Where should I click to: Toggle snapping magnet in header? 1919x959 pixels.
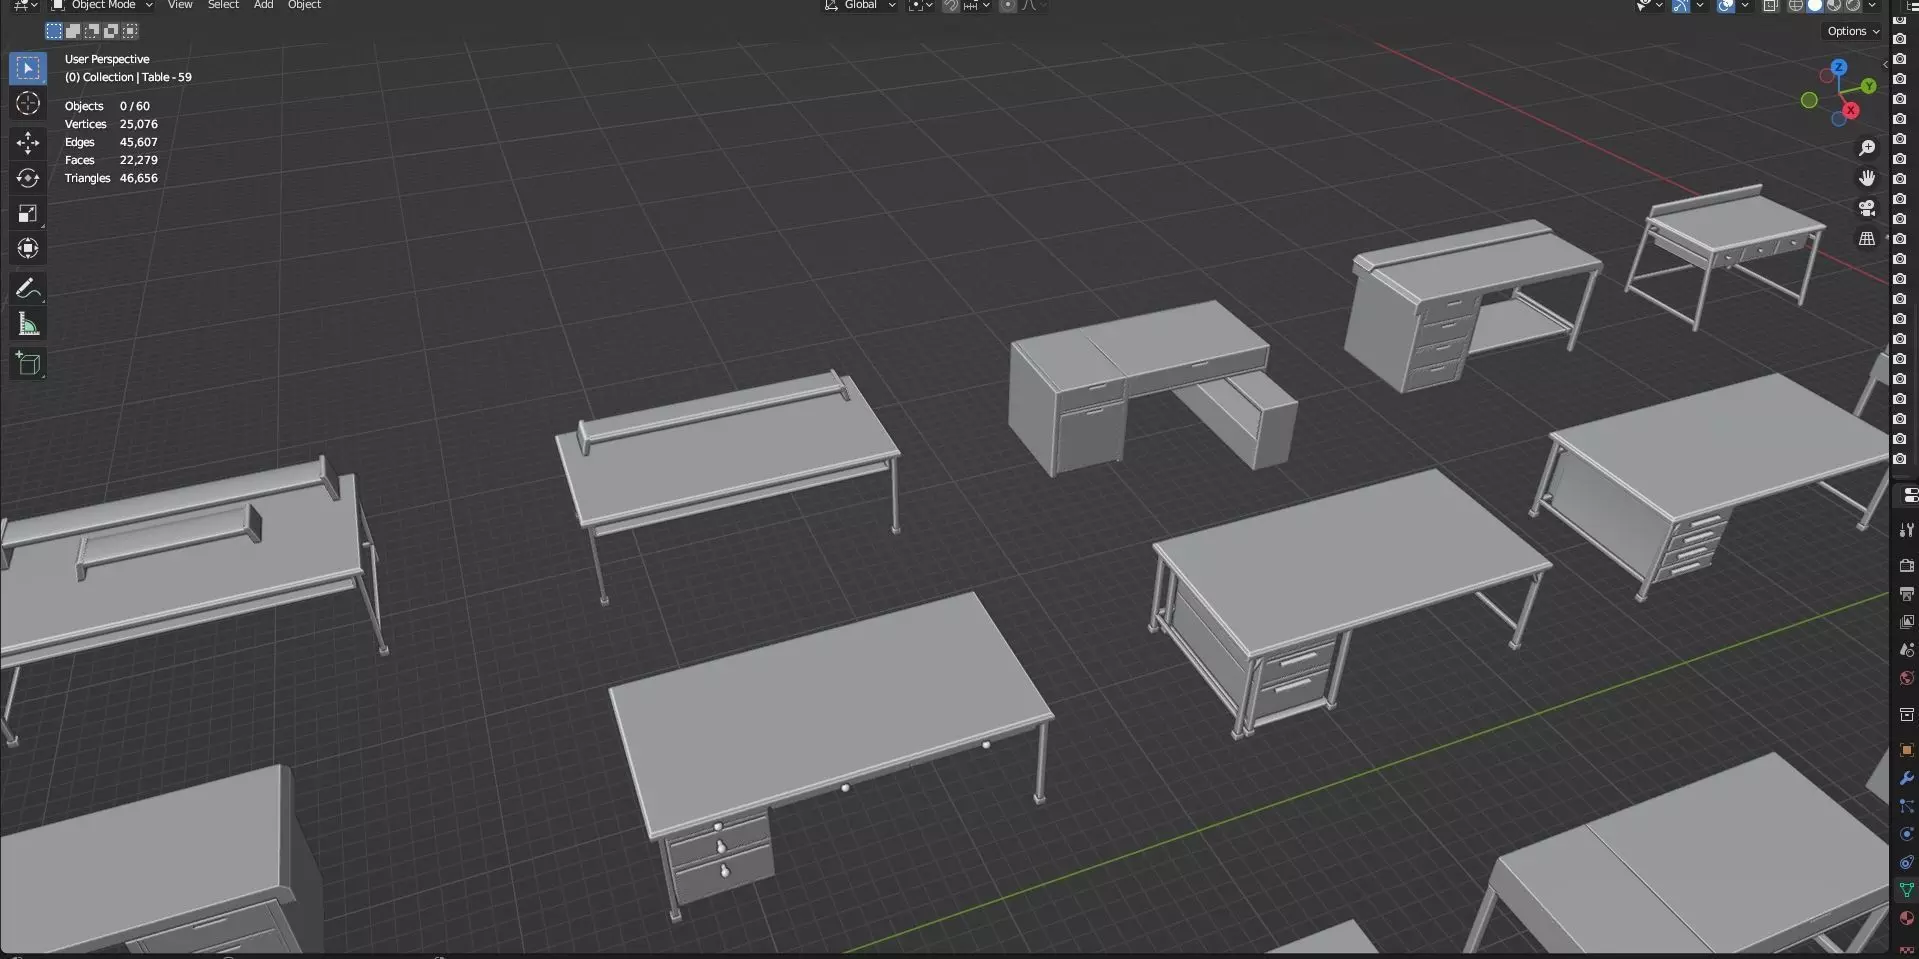950,6
